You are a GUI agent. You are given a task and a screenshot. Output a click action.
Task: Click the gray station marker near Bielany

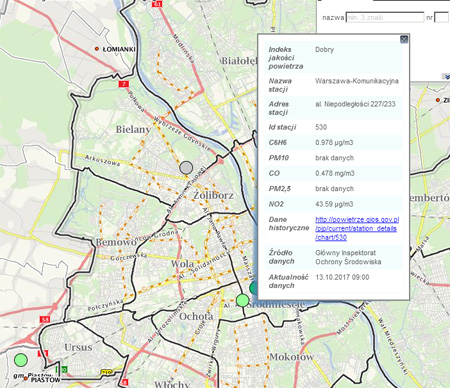pos(186,168)
